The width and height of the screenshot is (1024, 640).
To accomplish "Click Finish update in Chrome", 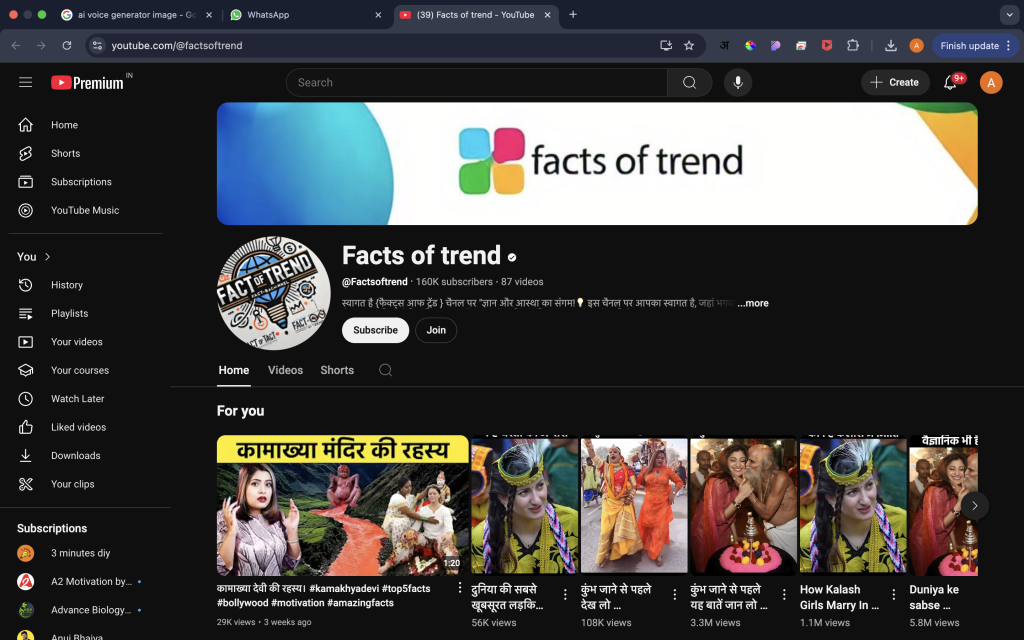I will tap(976, 45).
